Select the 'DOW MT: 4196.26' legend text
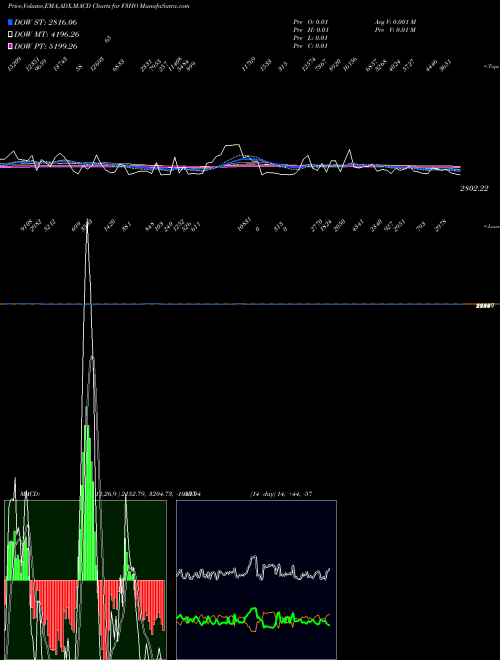500x660 pixels. pos(47,35)
